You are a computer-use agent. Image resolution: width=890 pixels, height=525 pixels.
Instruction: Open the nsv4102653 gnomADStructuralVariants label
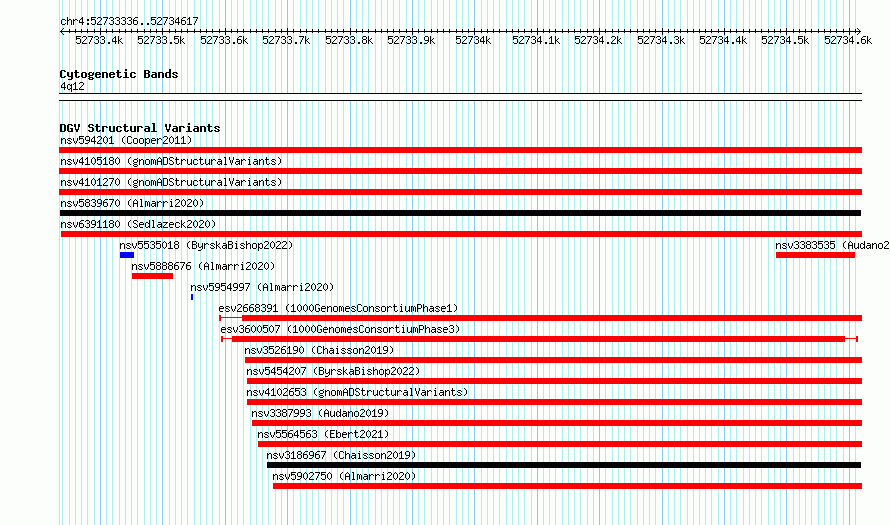click(357, 392)
